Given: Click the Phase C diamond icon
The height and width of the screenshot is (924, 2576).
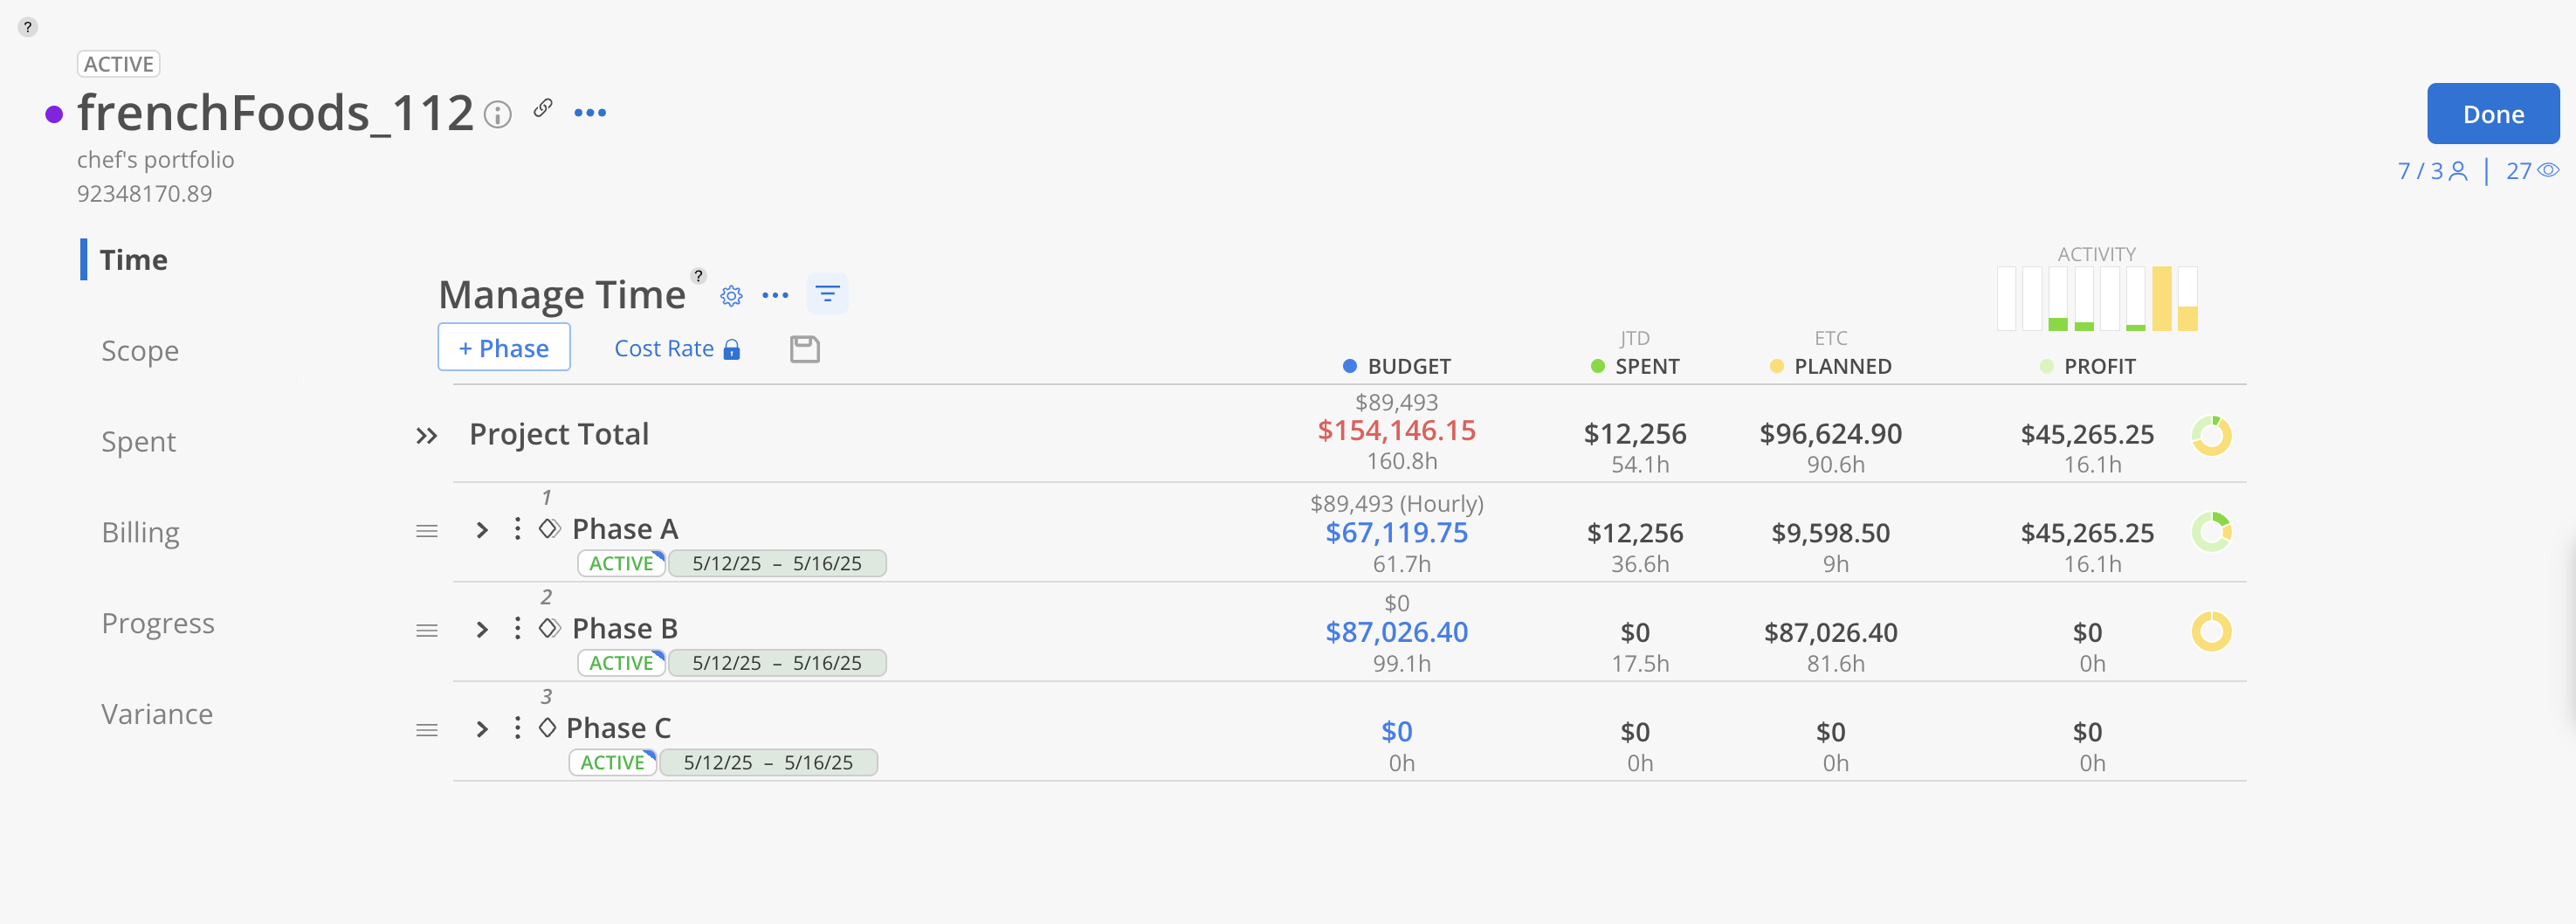Looking at the screenshot, I should point(547,727).
